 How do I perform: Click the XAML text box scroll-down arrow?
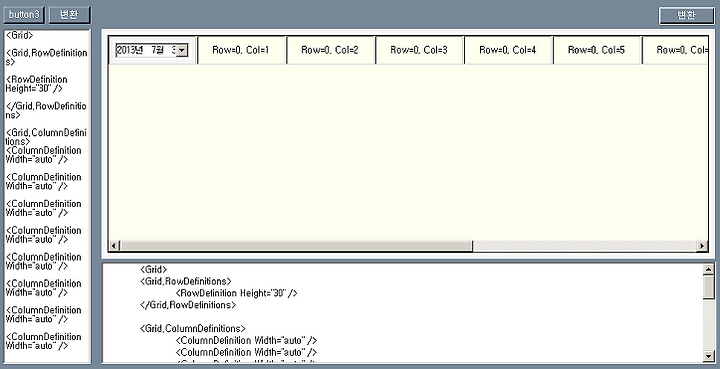pyautogui.click(x=709, y=356)
